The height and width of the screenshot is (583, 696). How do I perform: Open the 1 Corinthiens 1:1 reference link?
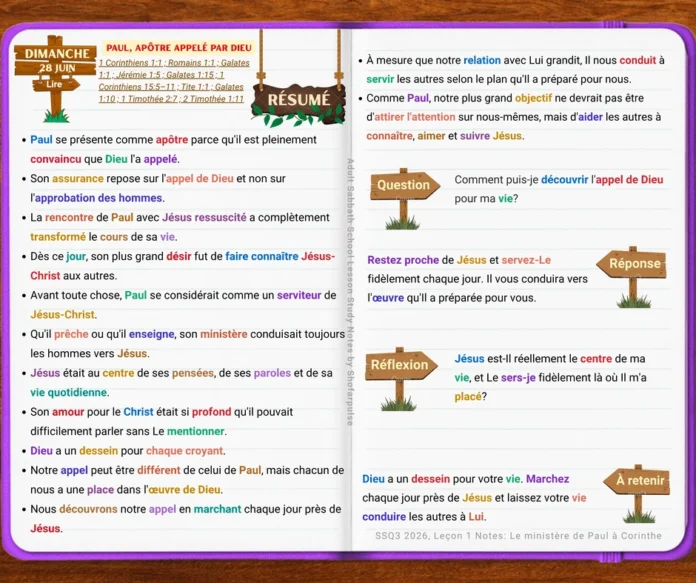pyautogui.click(x=130, y=63)
